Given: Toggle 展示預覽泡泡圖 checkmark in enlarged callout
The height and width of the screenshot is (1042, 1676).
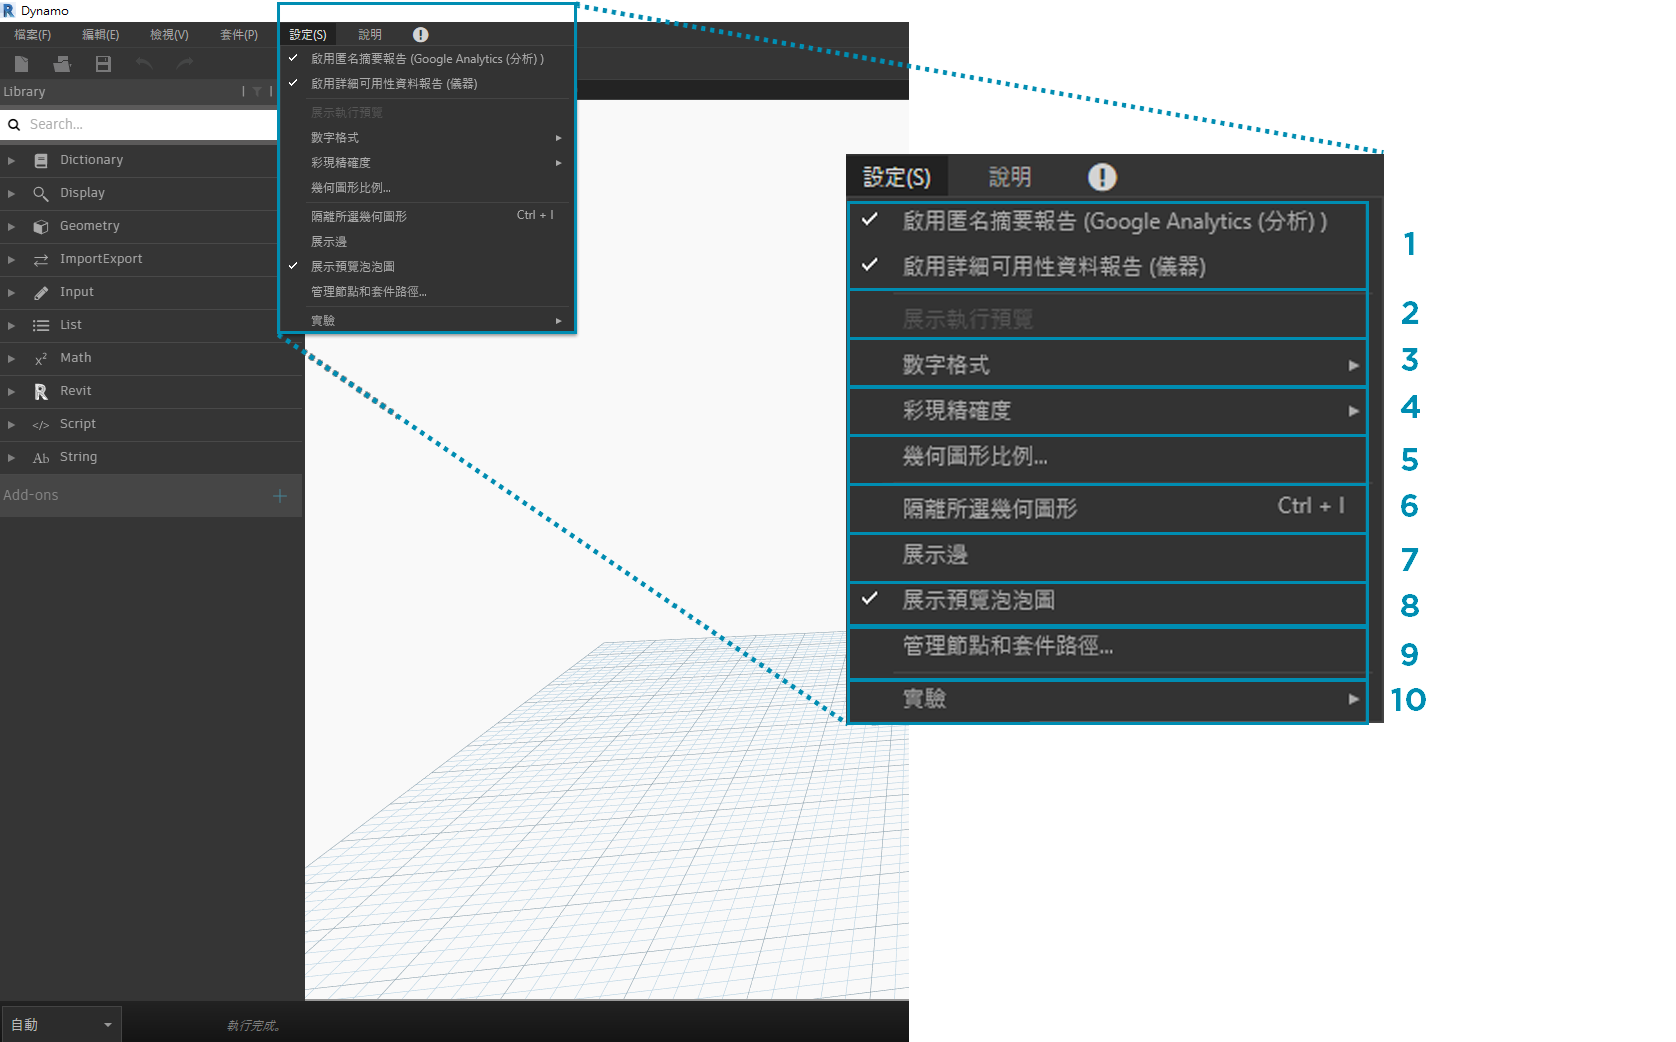Looking at the screenshot, I should [x=870, y=598].
